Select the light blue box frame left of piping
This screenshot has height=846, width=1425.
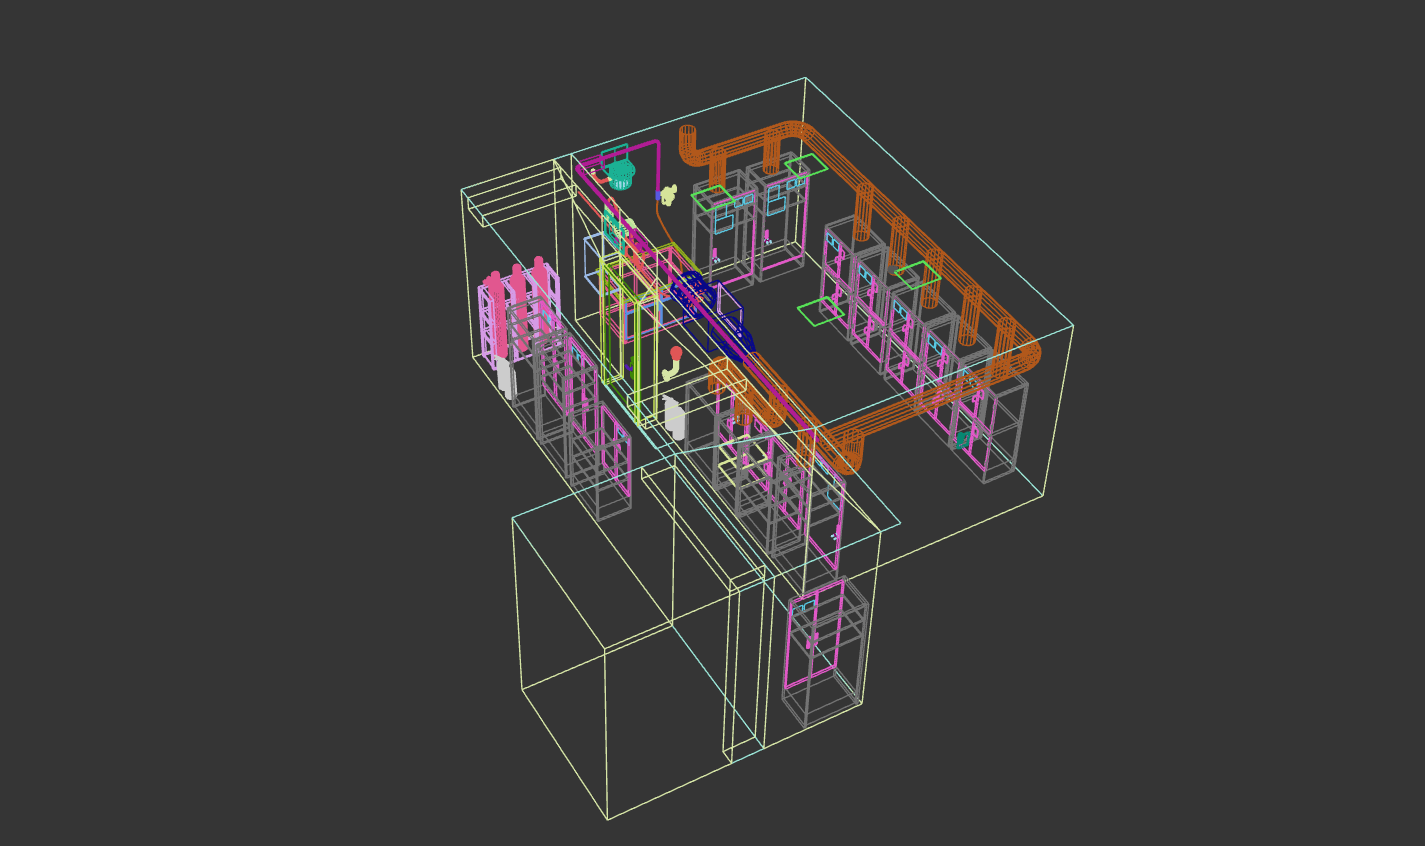(x=593, y=262)
